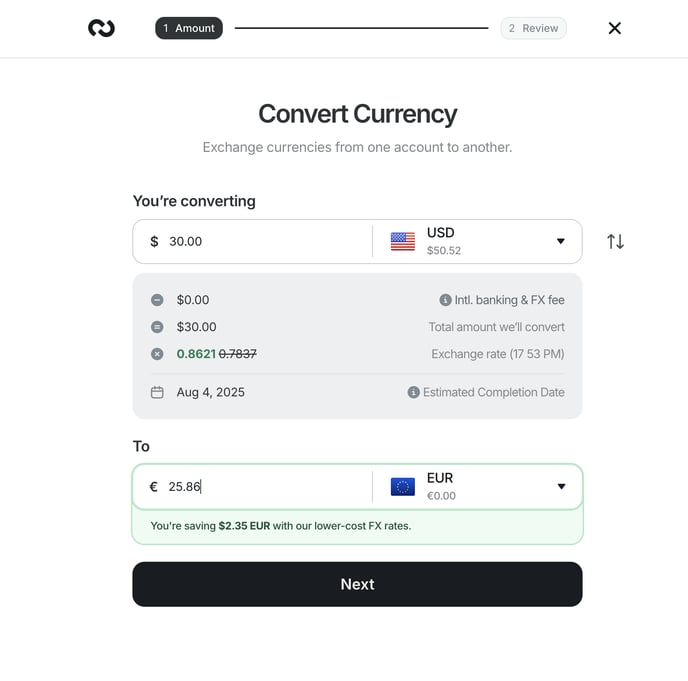Viewport: 688px width, 681px height.
Task: Go to step 1 Amount
Action: pos(189,28)
